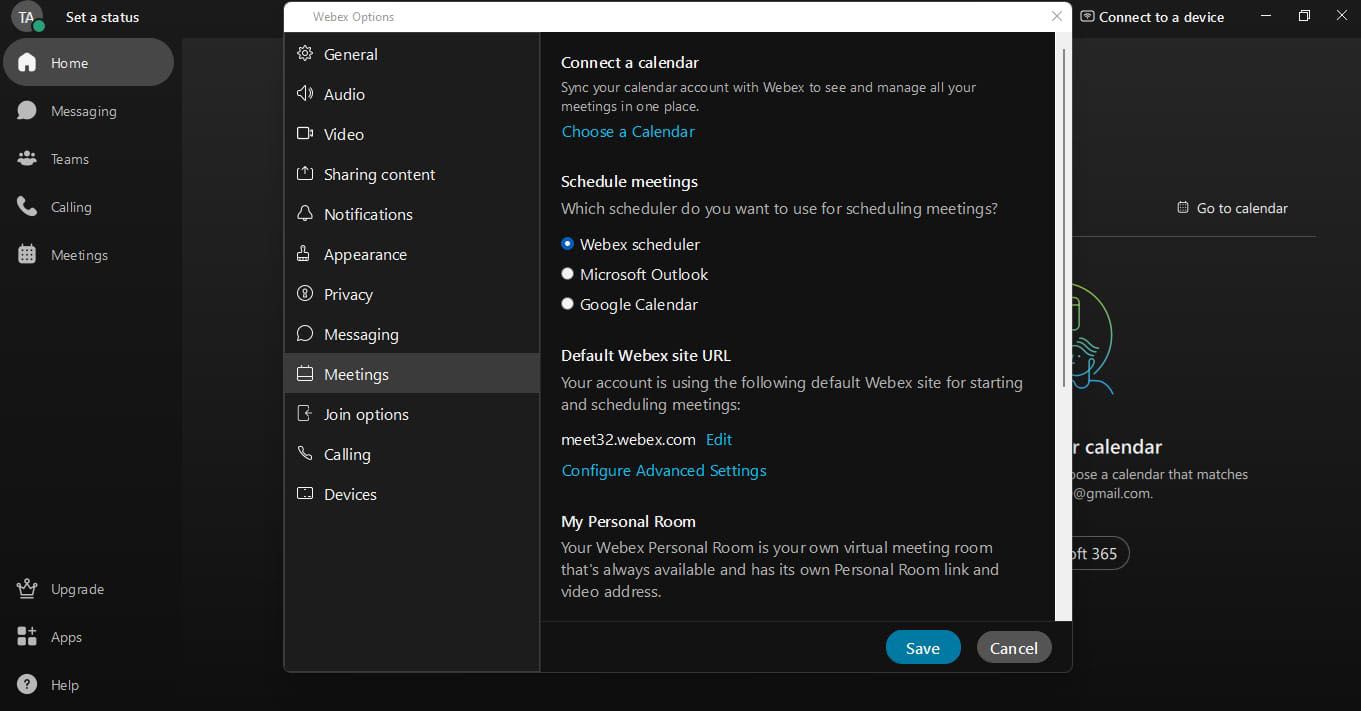Screen dimensions: 1361x711
Task: Click the Calling phone icon in main sidebar
Action: click(27, 207)
